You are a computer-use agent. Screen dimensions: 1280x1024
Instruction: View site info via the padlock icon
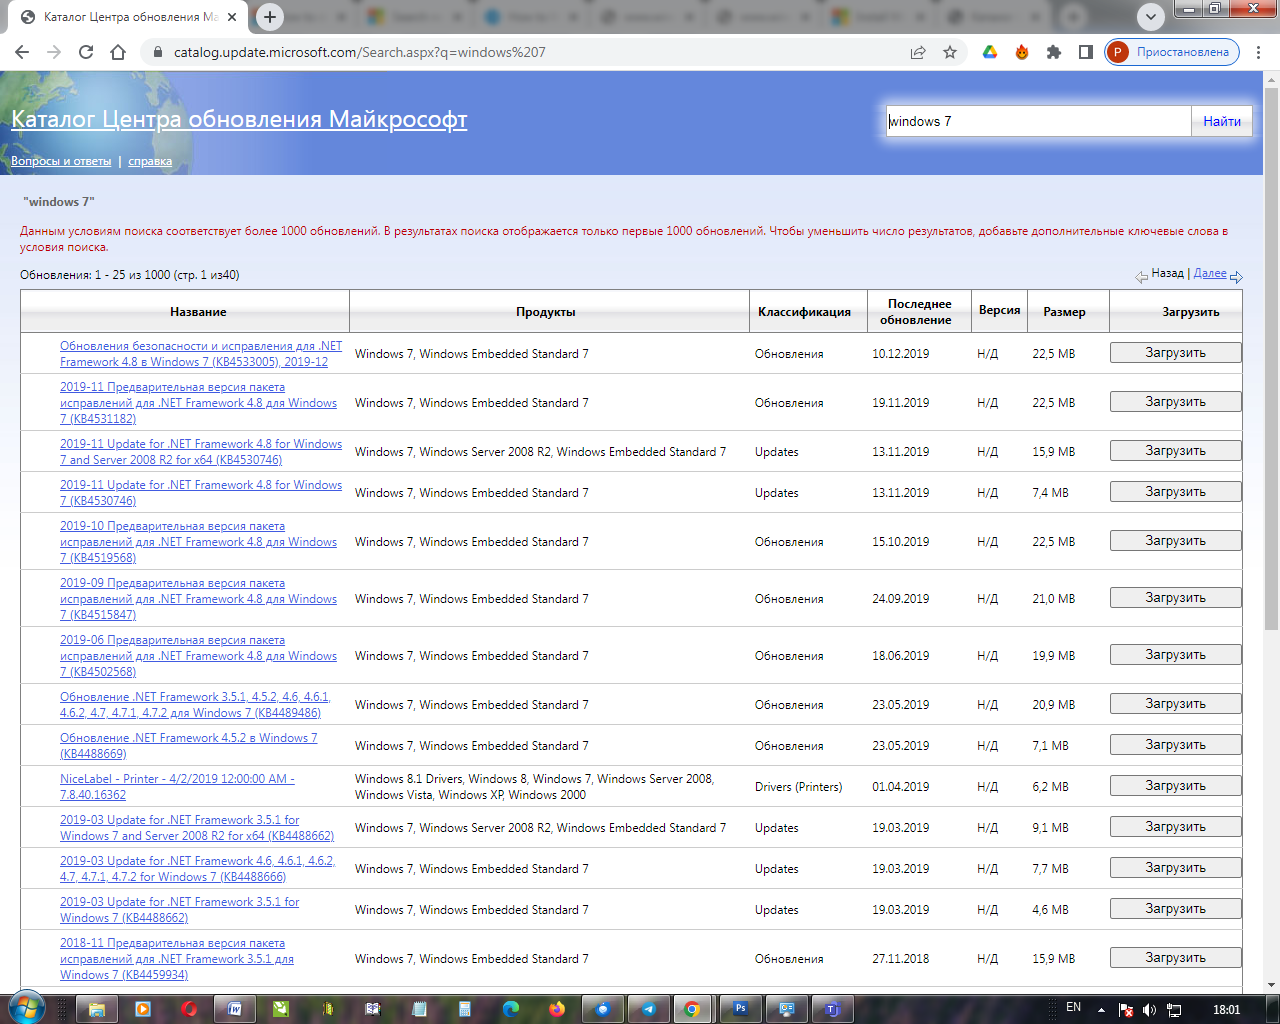tap(157, 52)
